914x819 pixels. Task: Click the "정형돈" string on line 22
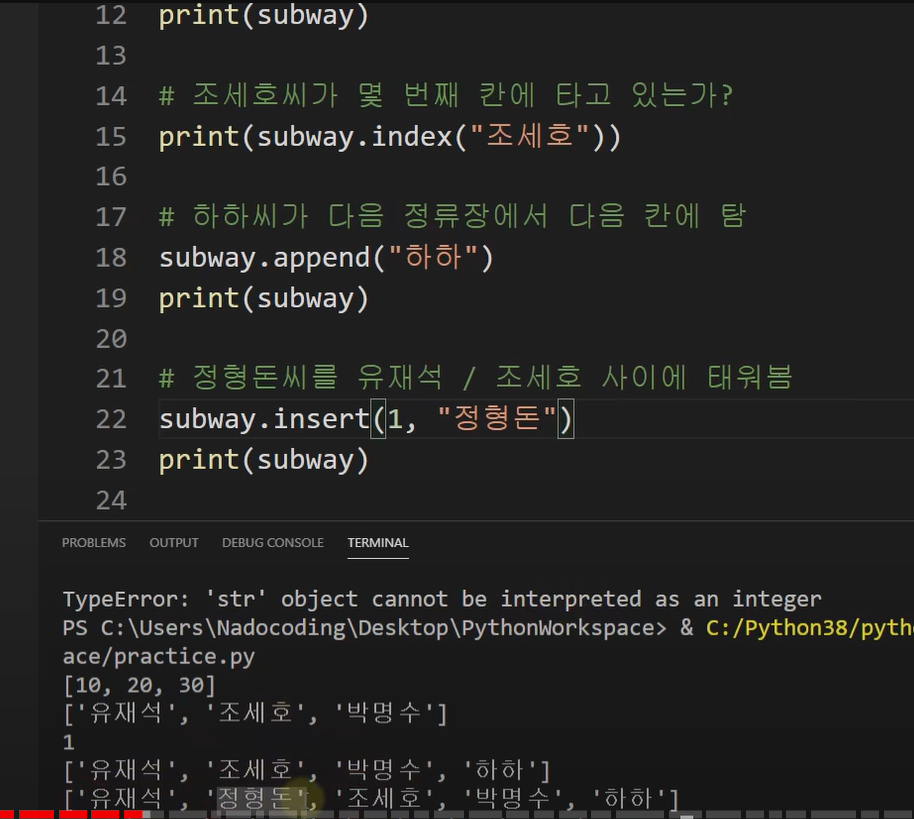pos(497,419)
